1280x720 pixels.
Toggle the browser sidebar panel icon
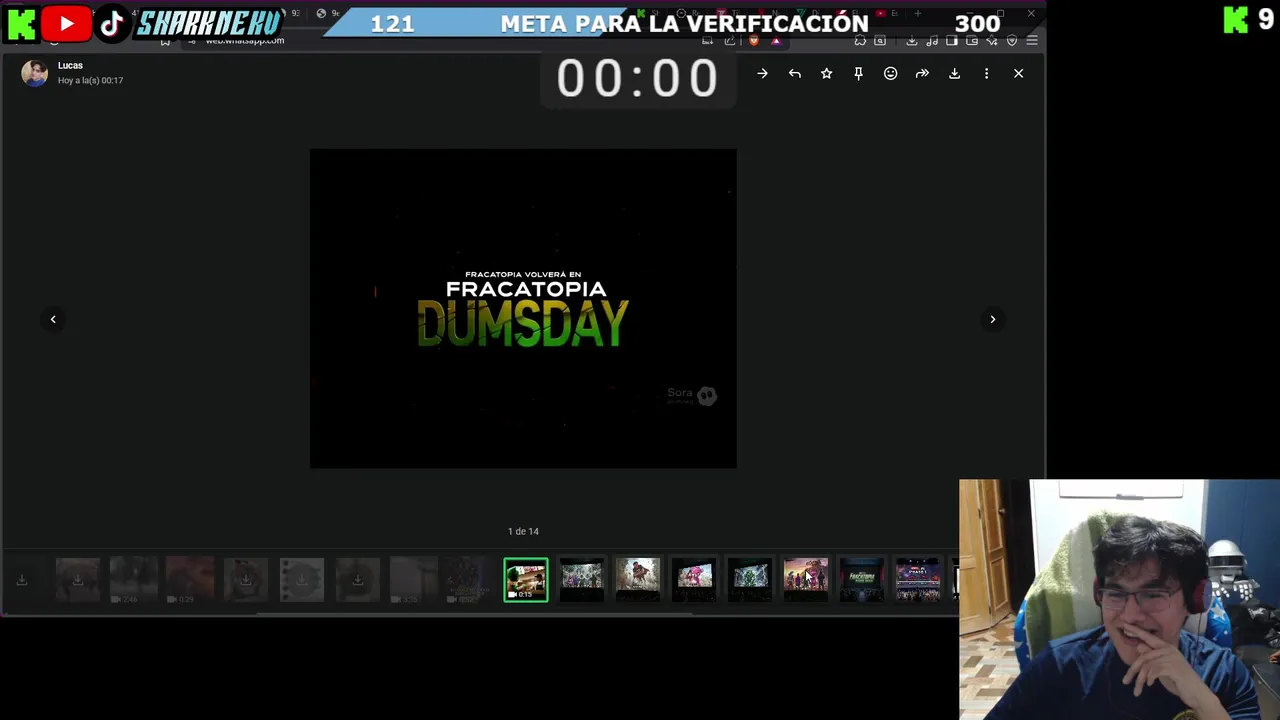tap(952, 40)
